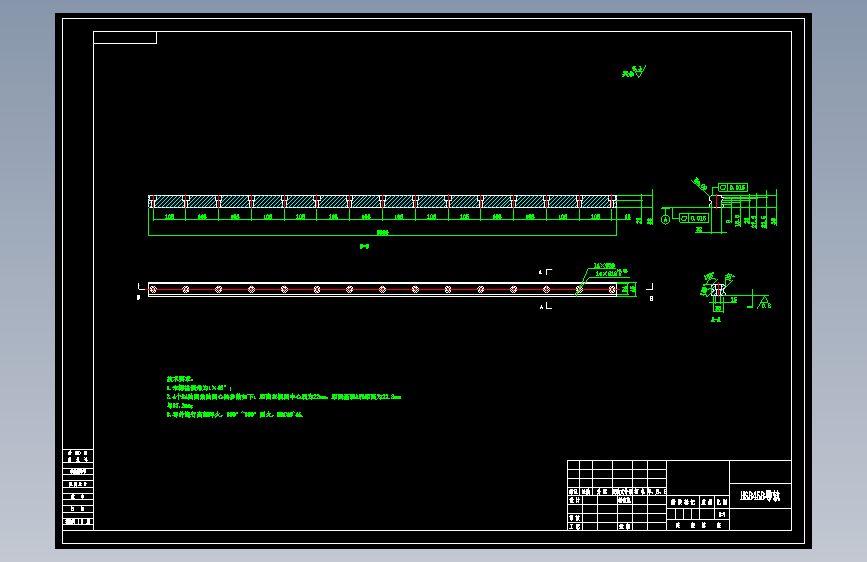Select the 15 dimension in section A-A
Viewport: 867px width, 562px height.
[734, 300]
